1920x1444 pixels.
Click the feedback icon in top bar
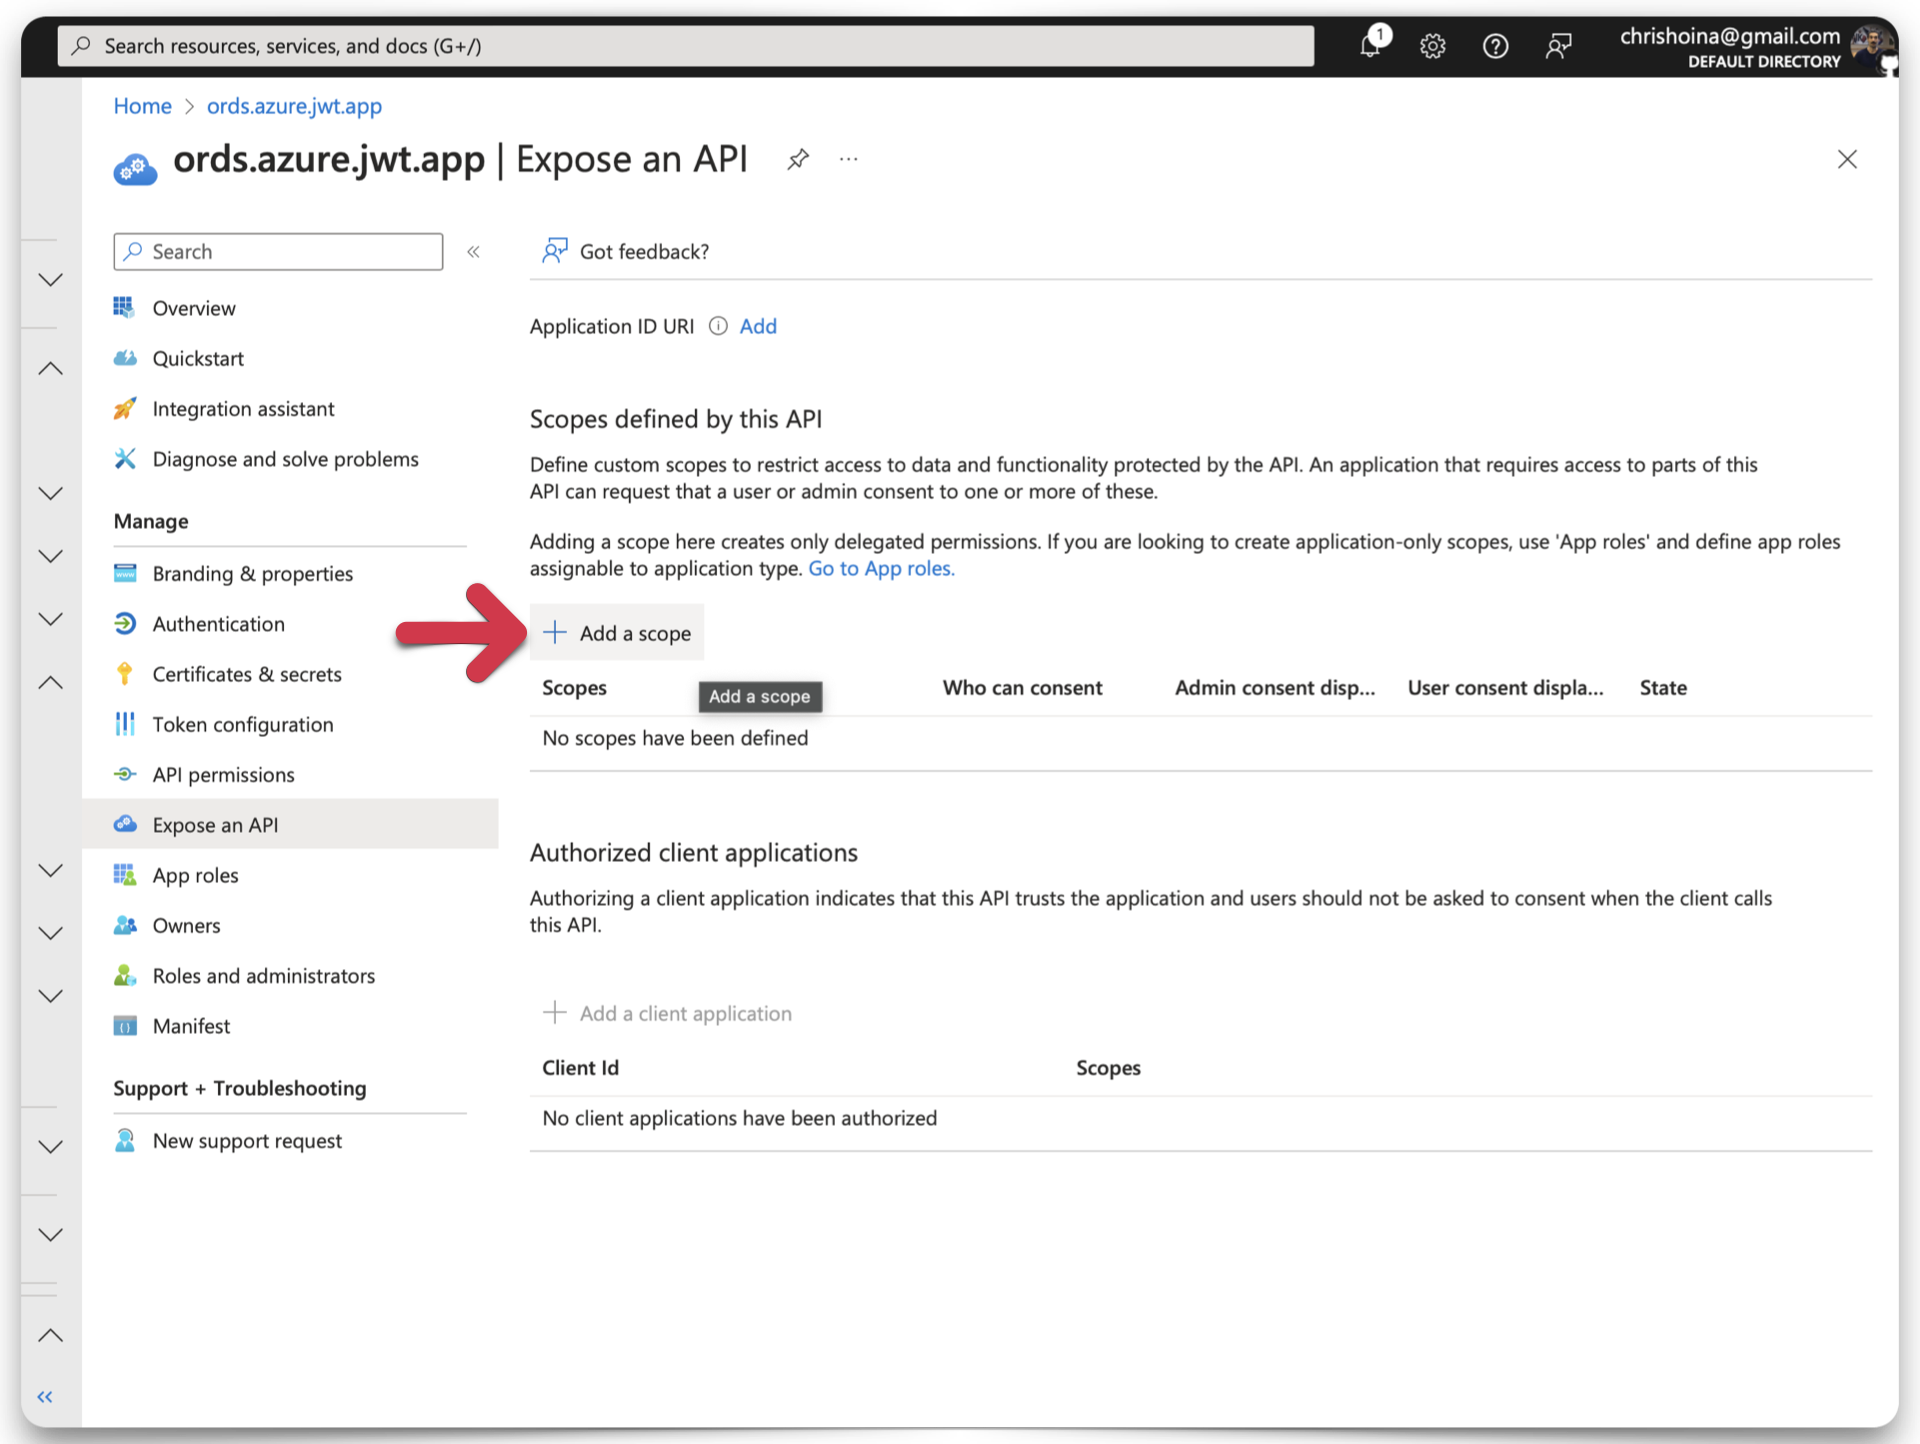tap(1558, 46)
